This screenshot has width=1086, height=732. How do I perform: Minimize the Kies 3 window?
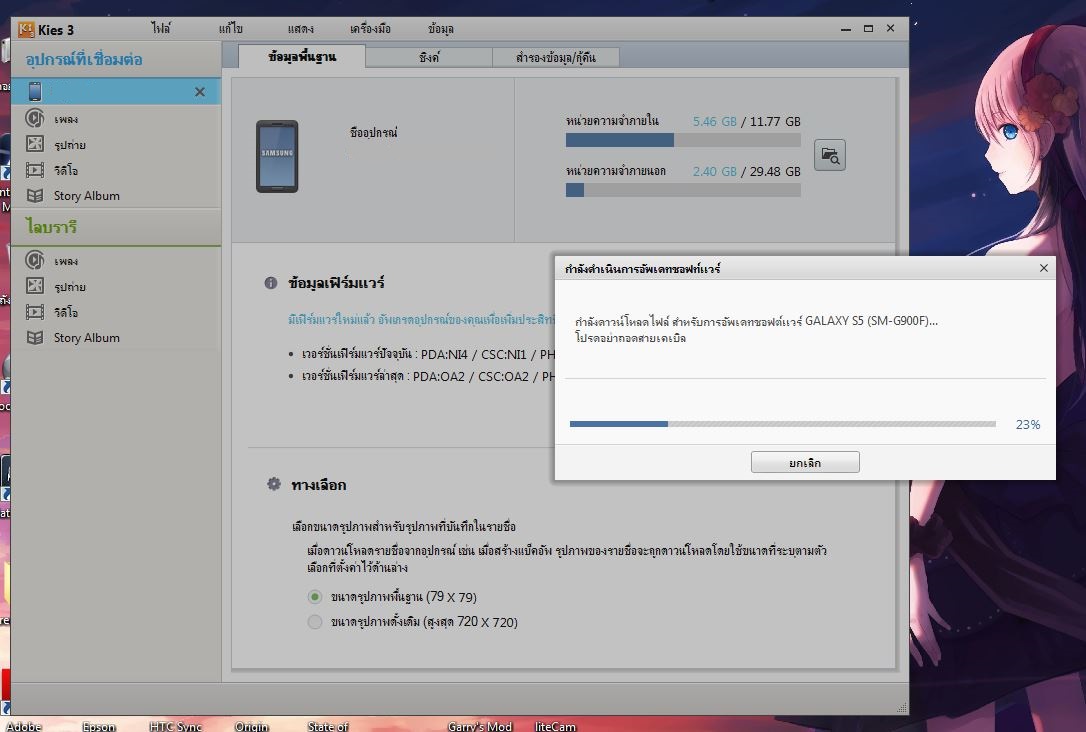pyautogui.click(x=846, y=29)
